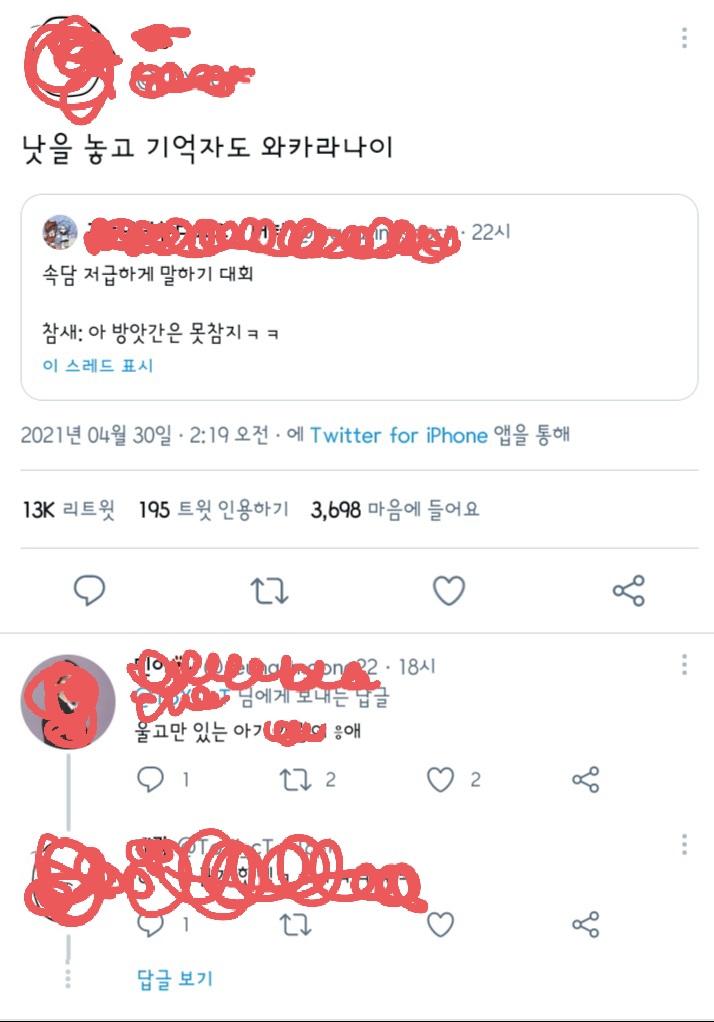The width and height of the screenshot is (714, 1022).
Task: Share the second reply
Action: tap(585, 925)
